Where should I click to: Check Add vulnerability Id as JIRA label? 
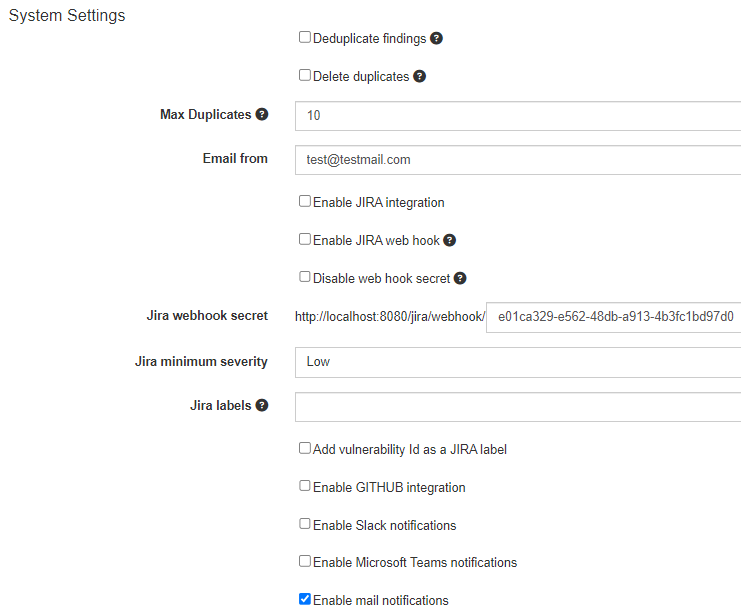pyautogui.click(x=305, y=449)
